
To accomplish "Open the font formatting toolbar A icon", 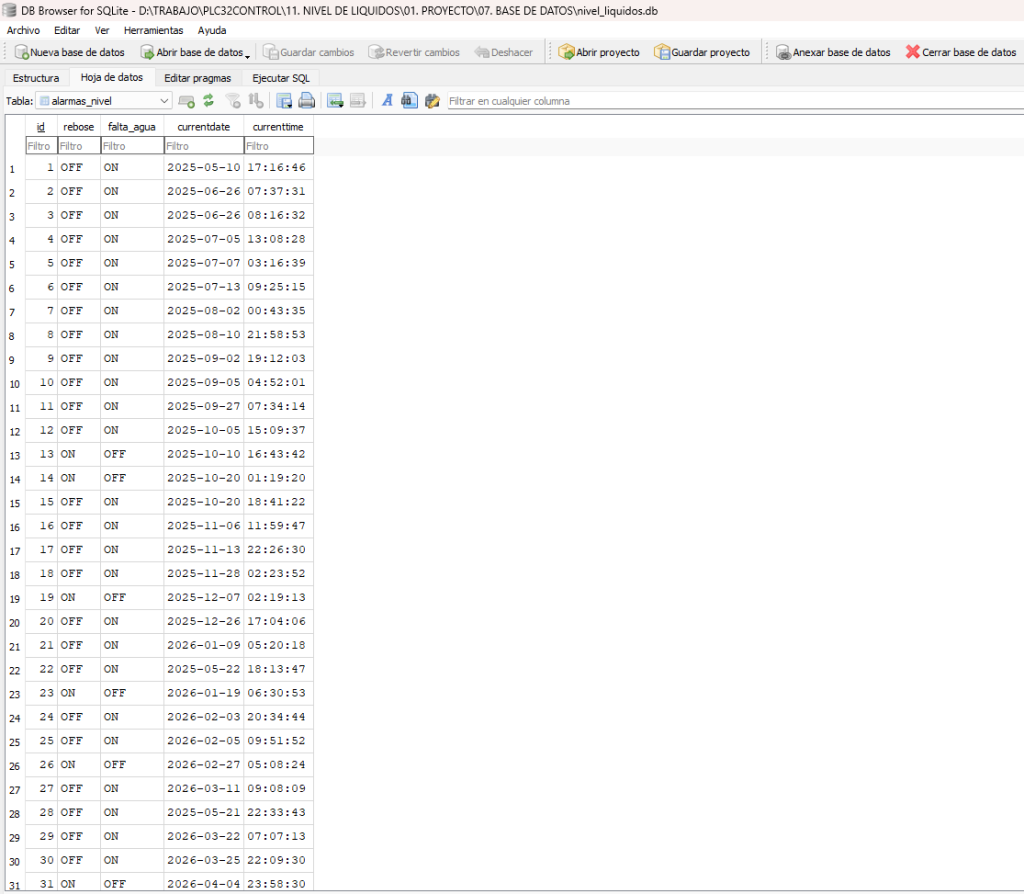I will (387, 101).
